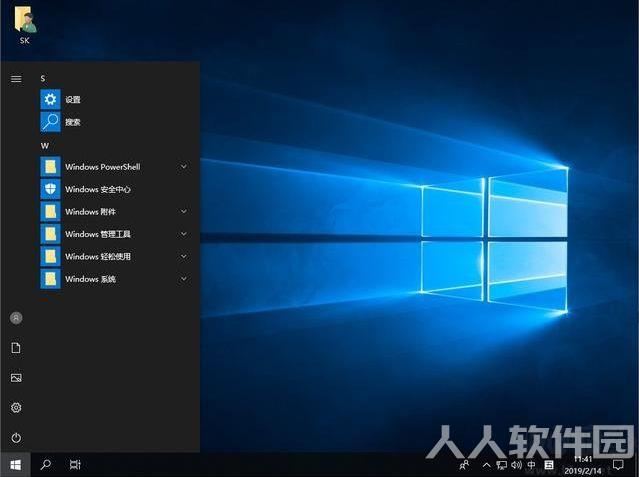This screenshot has width=639, height=477.
Task: Switch input language 中 indicator
Action: (x=531, y=465)
